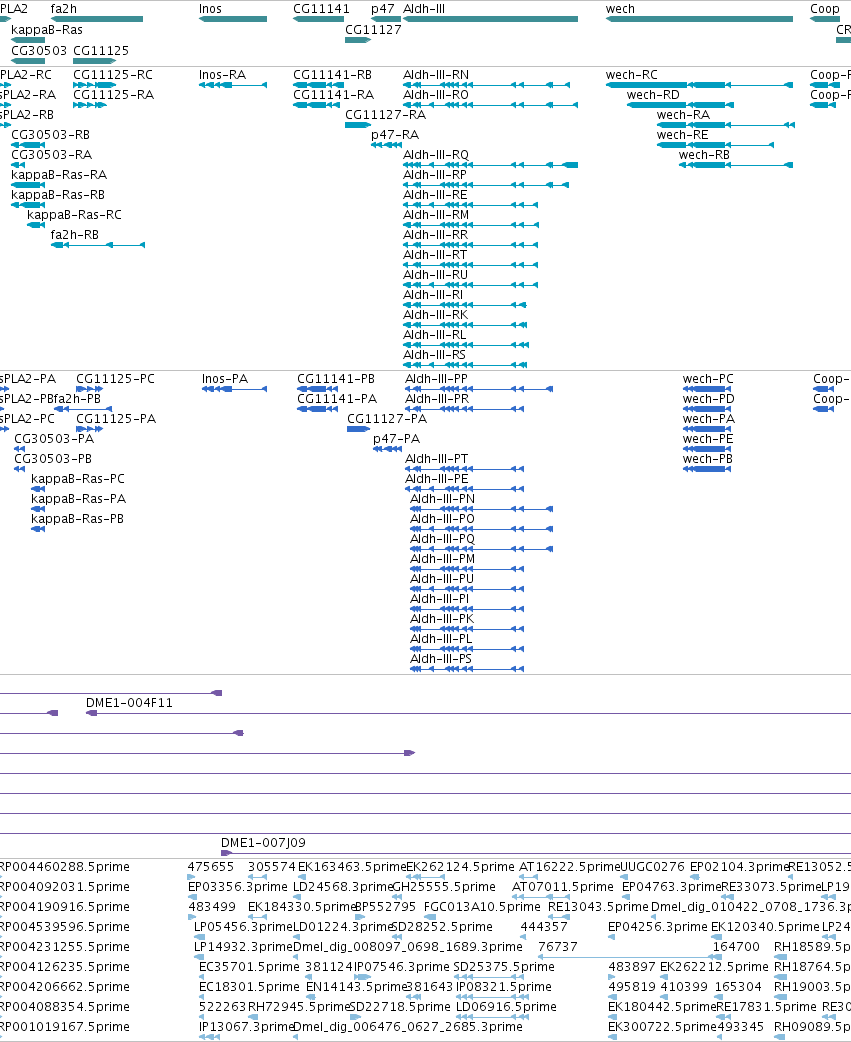The height and width of the screenshot is (1042, 851).
Task: Click the LD06916.5prime EST label
Action: coord(506,1006)
